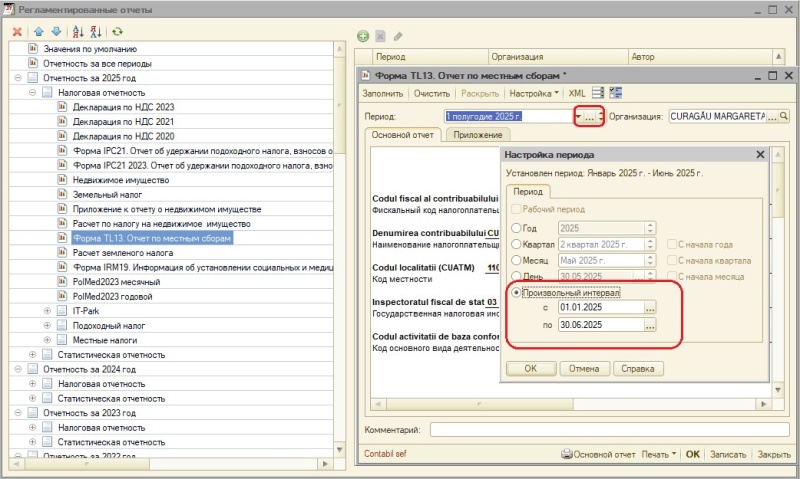800x479 pixels.
Task: Select the День period radio button
Action: [x=516, y=276]
